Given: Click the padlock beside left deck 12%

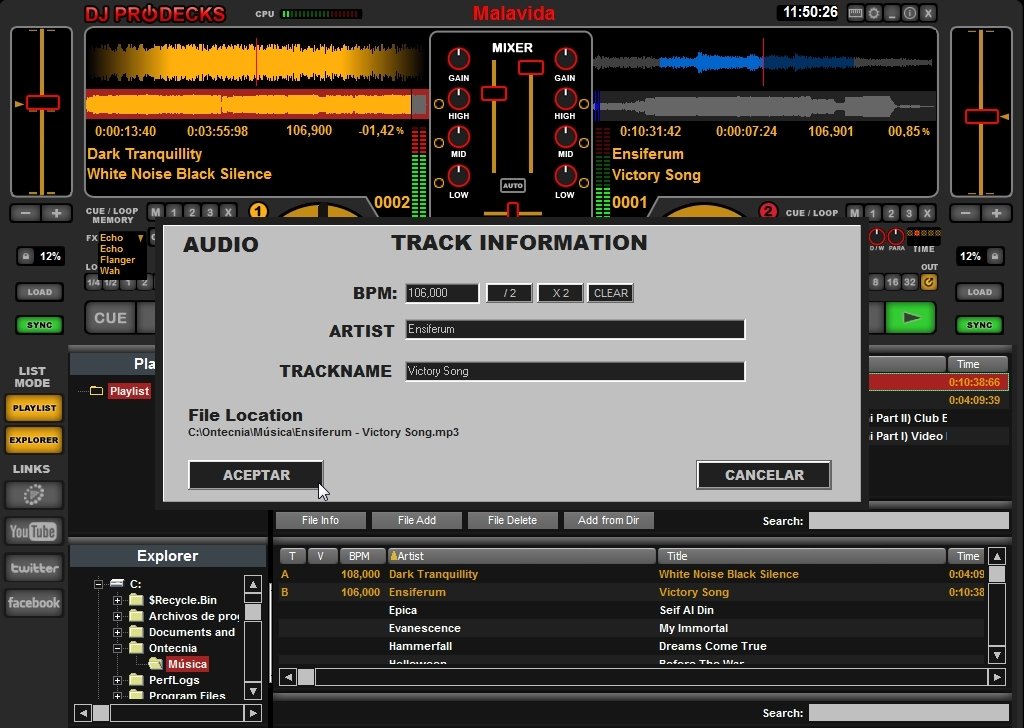Looking at the screenshot, I should coord(25,256).
